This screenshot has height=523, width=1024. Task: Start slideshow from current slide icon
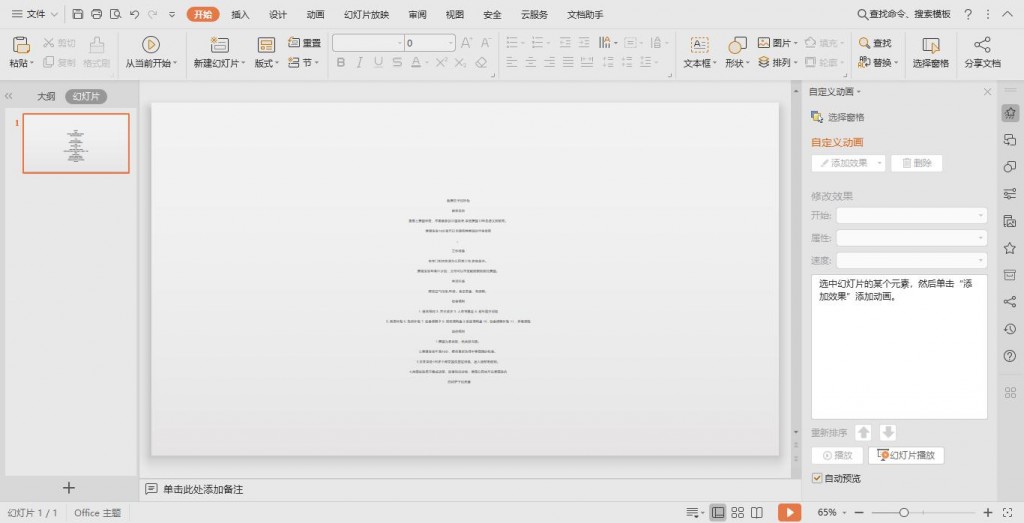coord(151,44)
